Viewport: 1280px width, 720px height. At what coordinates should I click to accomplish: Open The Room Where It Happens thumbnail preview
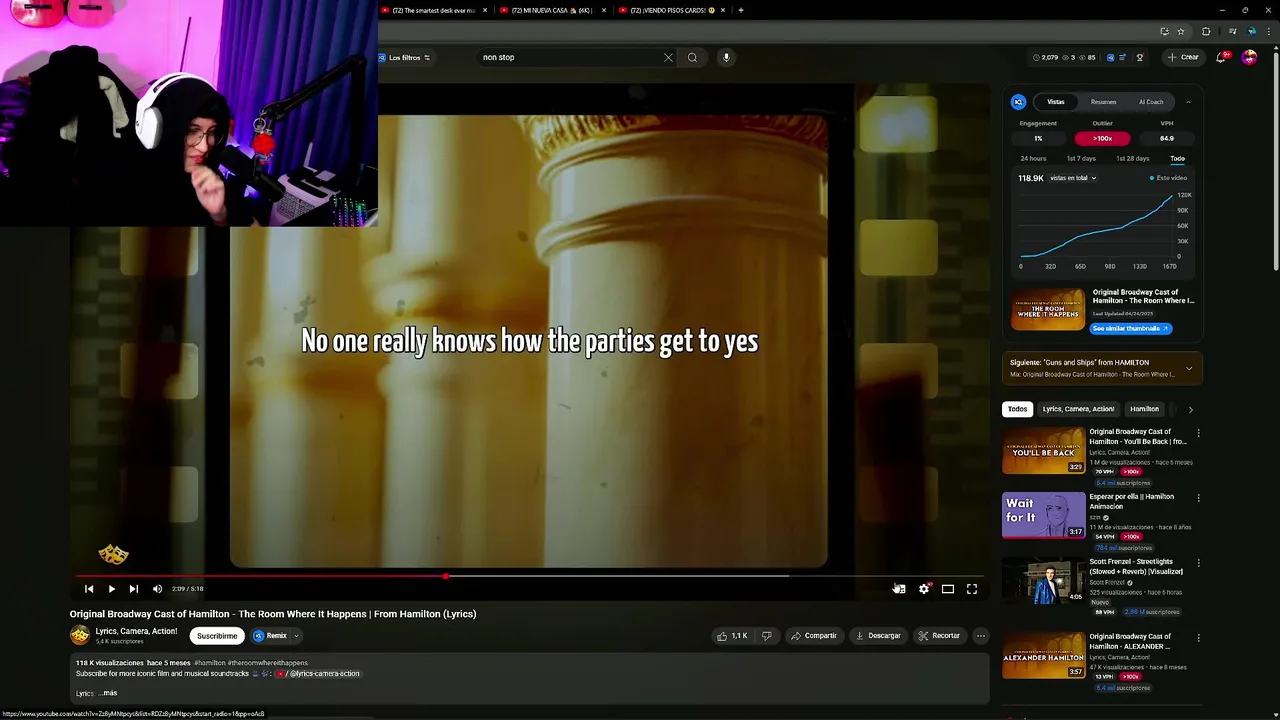1047,310
